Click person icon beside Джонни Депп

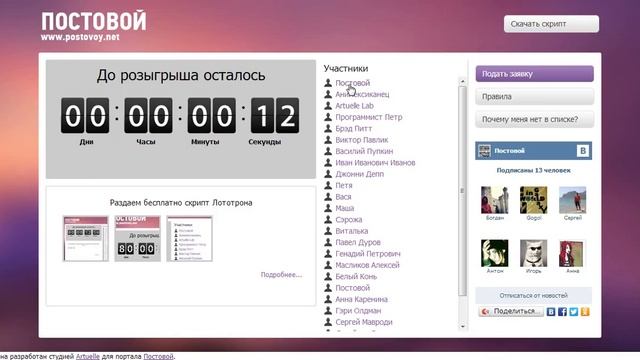coord(328,174)
